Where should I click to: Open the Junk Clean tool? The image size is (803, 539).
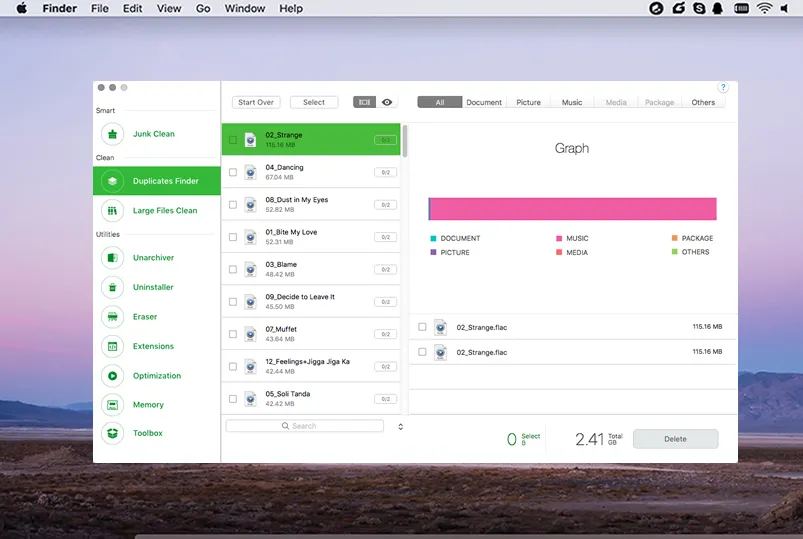click(x=153, y=134)
